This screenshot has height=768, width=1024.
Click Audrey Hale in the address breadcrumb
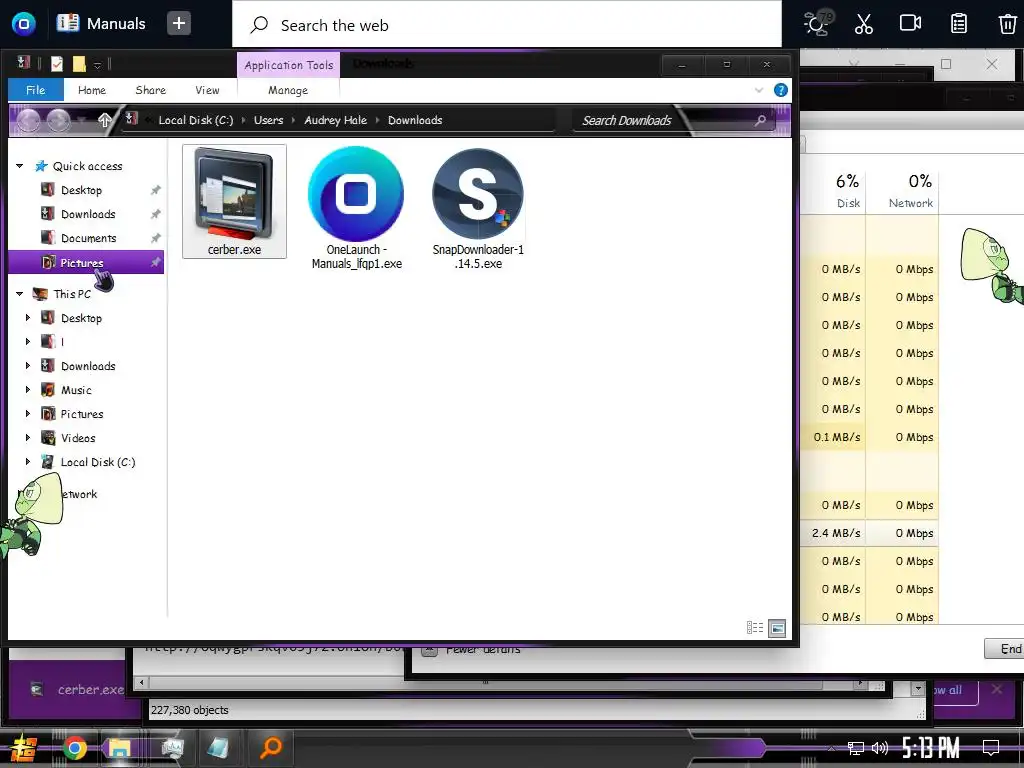pos(336,120)
